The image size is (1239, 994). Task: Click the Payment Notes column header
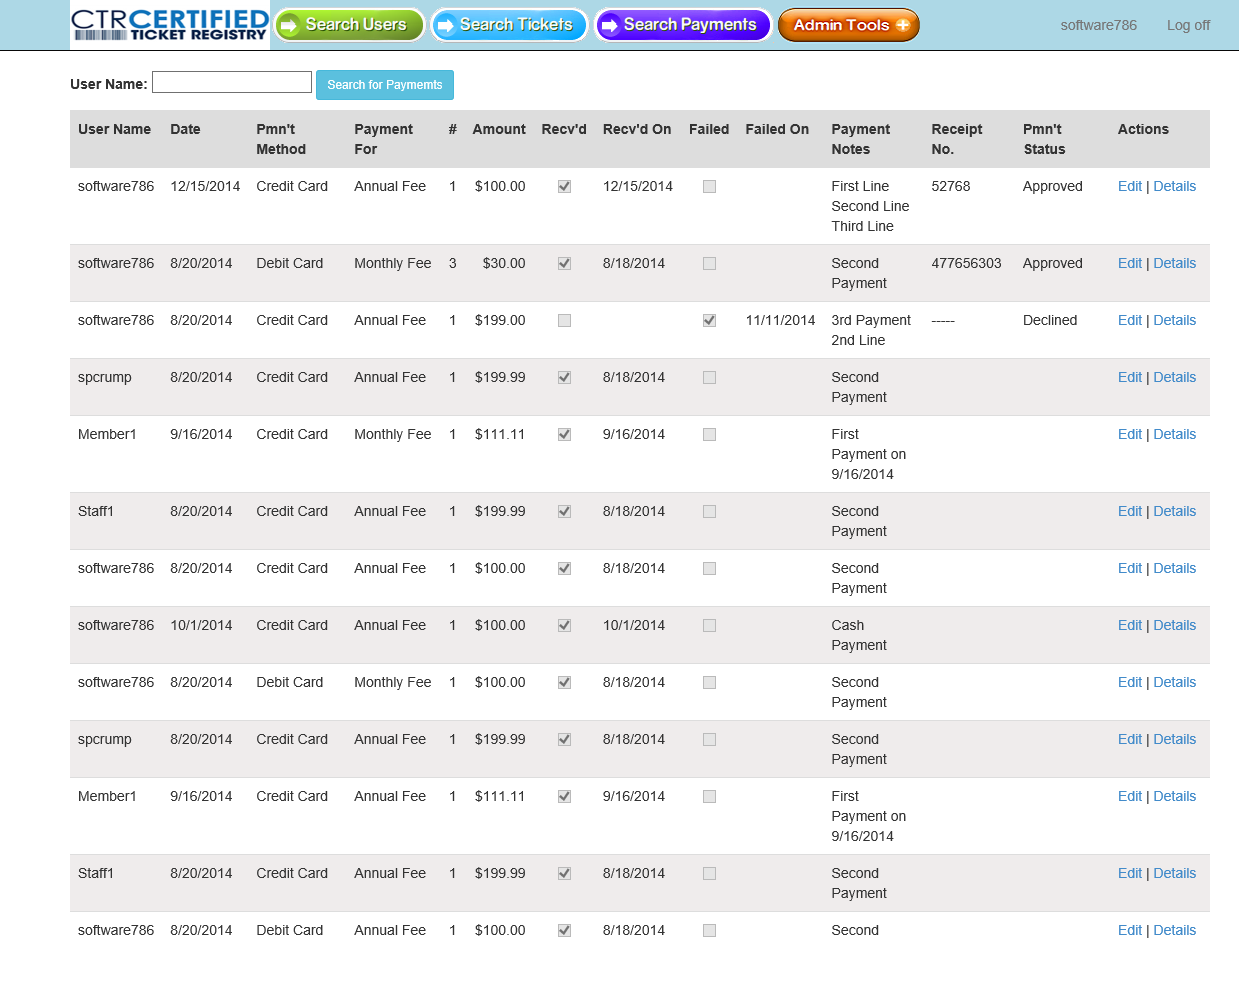(x=860, y=139)
